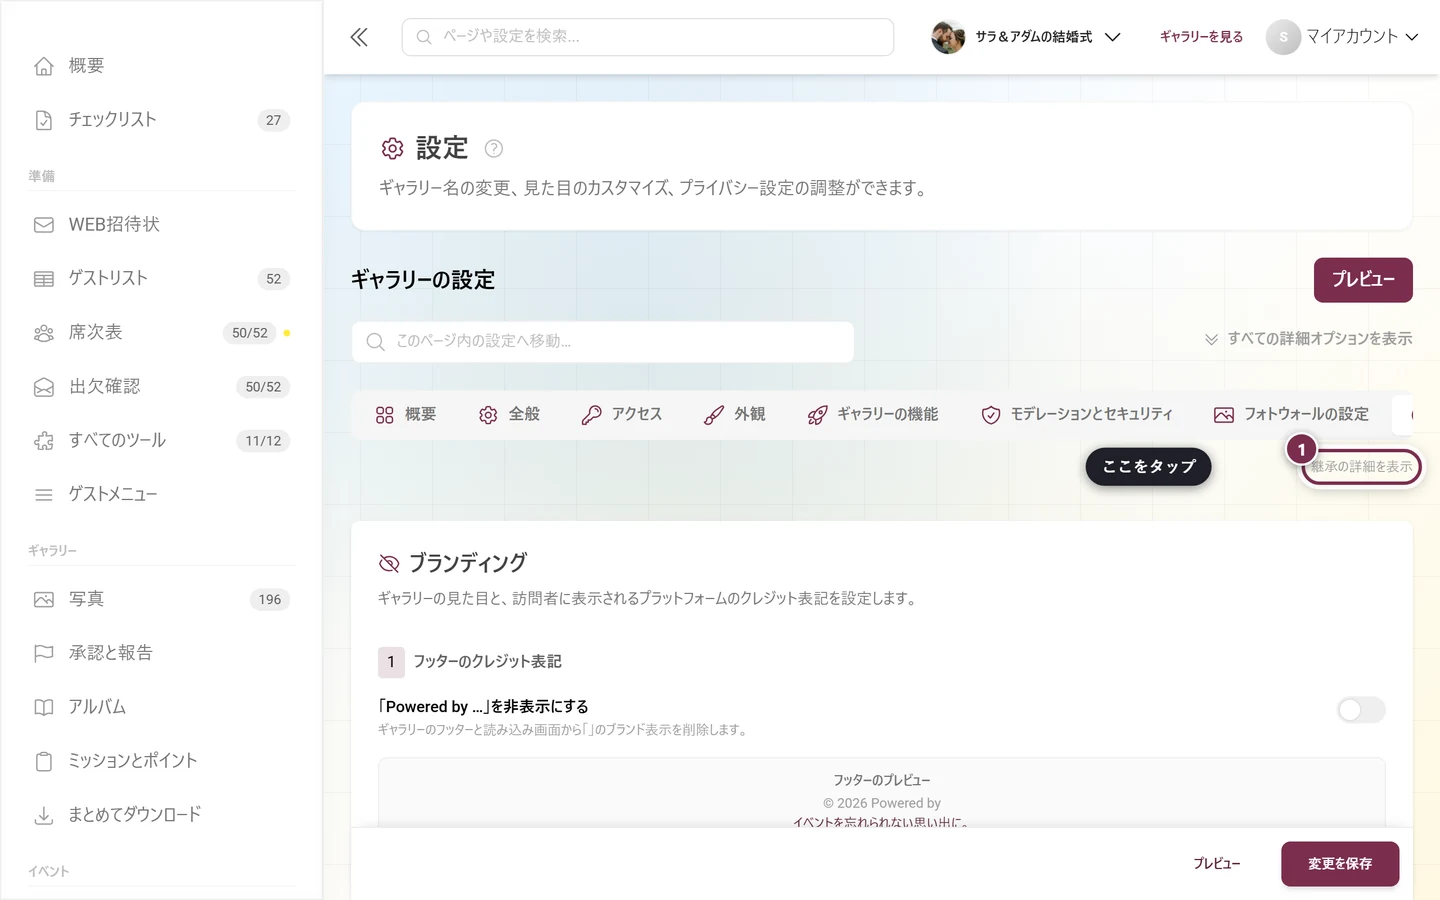The width and height of the screenshot is (1440, 900).
Task: Open アルバム in the sidebar
Action: pyautogui.click(x=161, y=708)
